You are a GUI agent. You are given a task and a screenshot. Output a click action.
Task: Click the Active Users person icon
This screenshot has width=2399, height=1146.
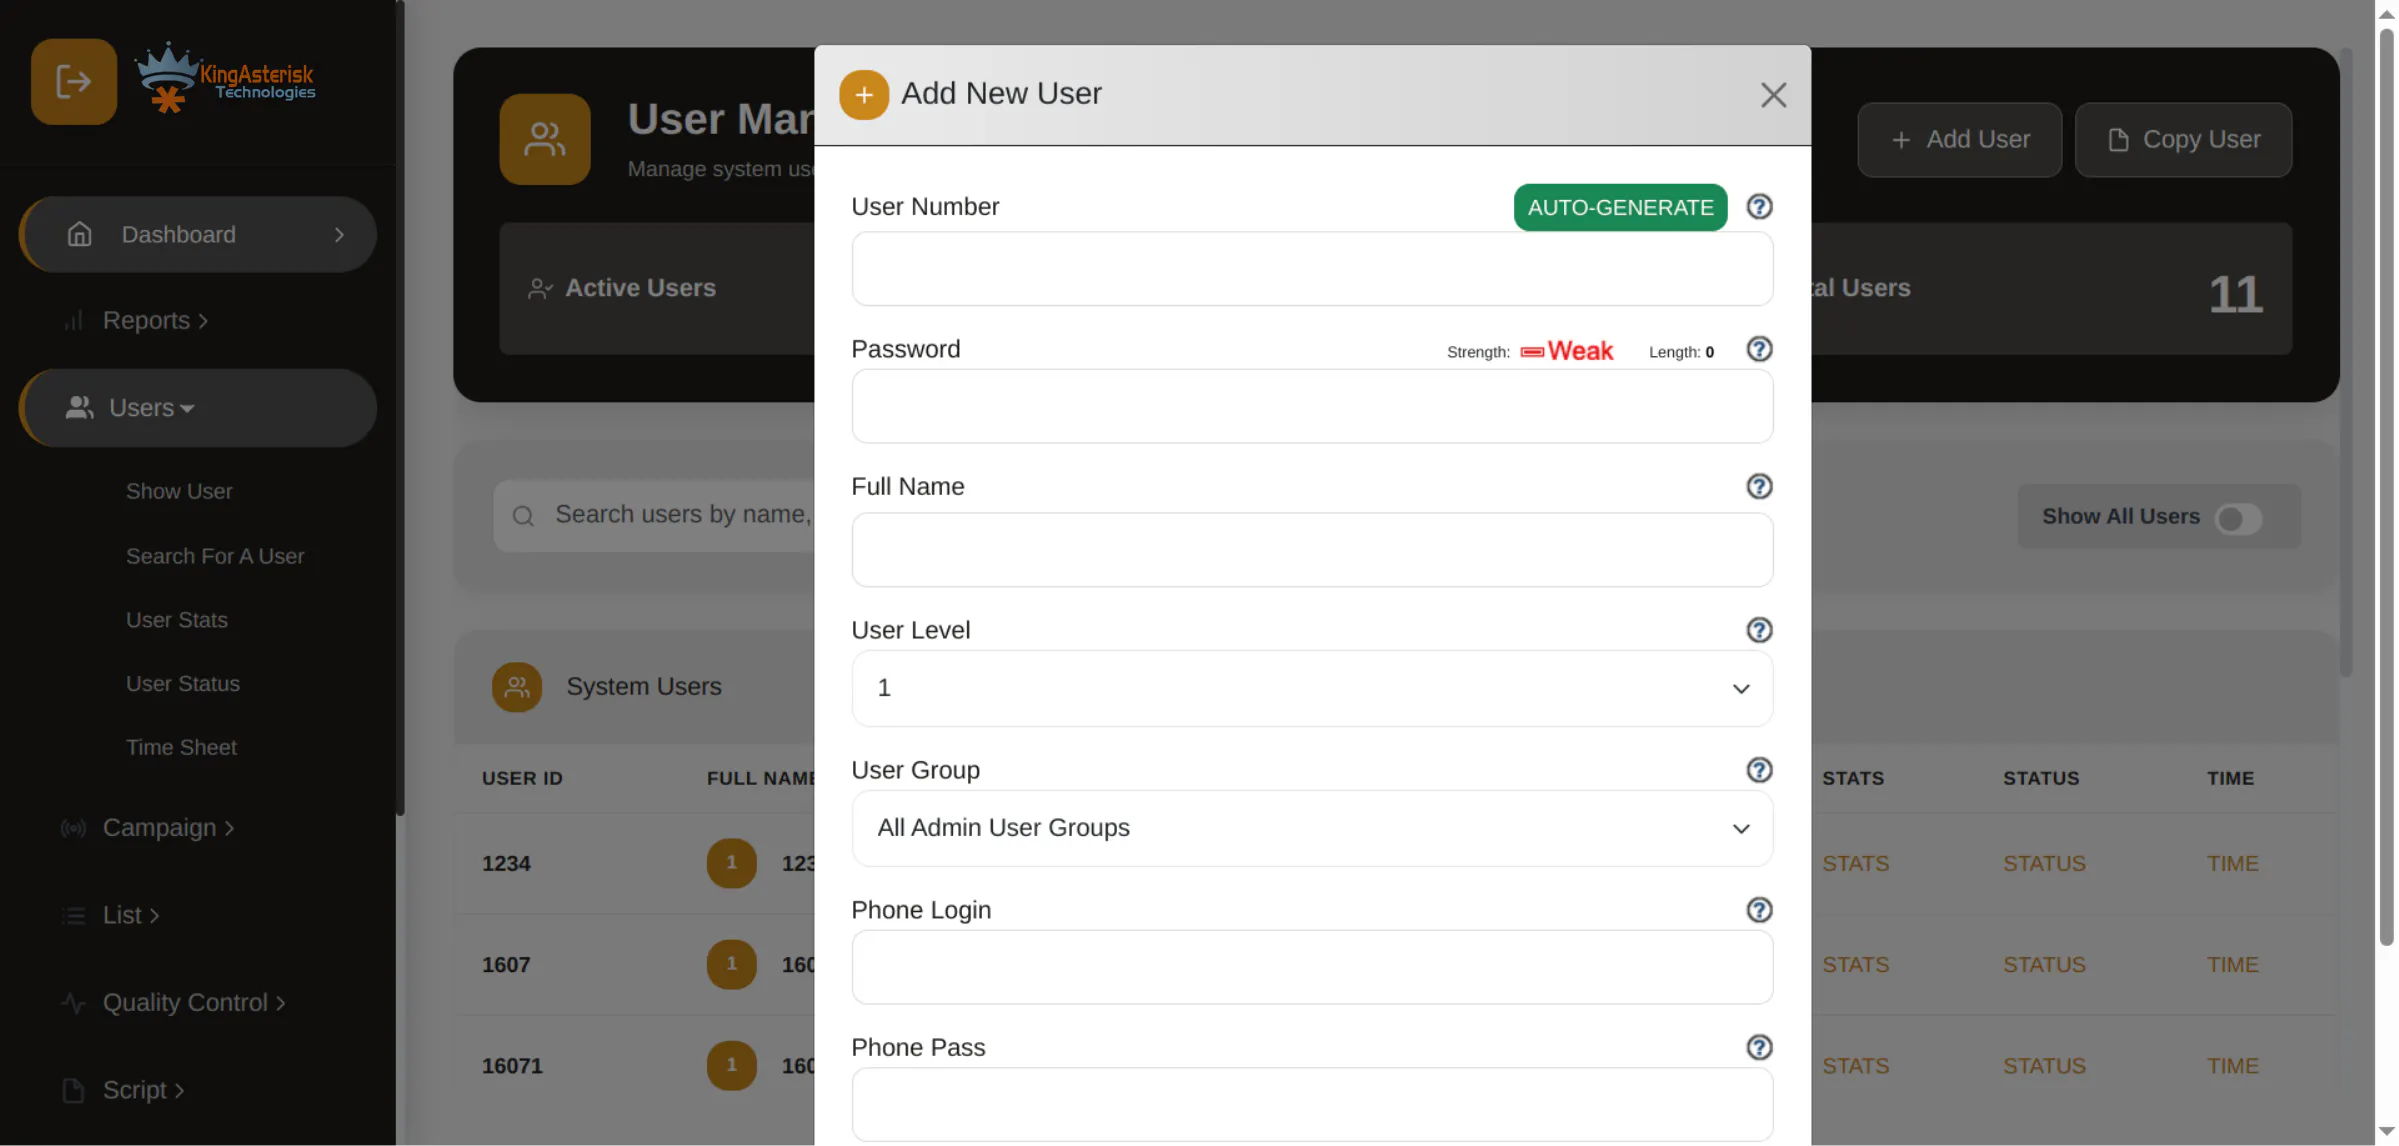[540, 289]
